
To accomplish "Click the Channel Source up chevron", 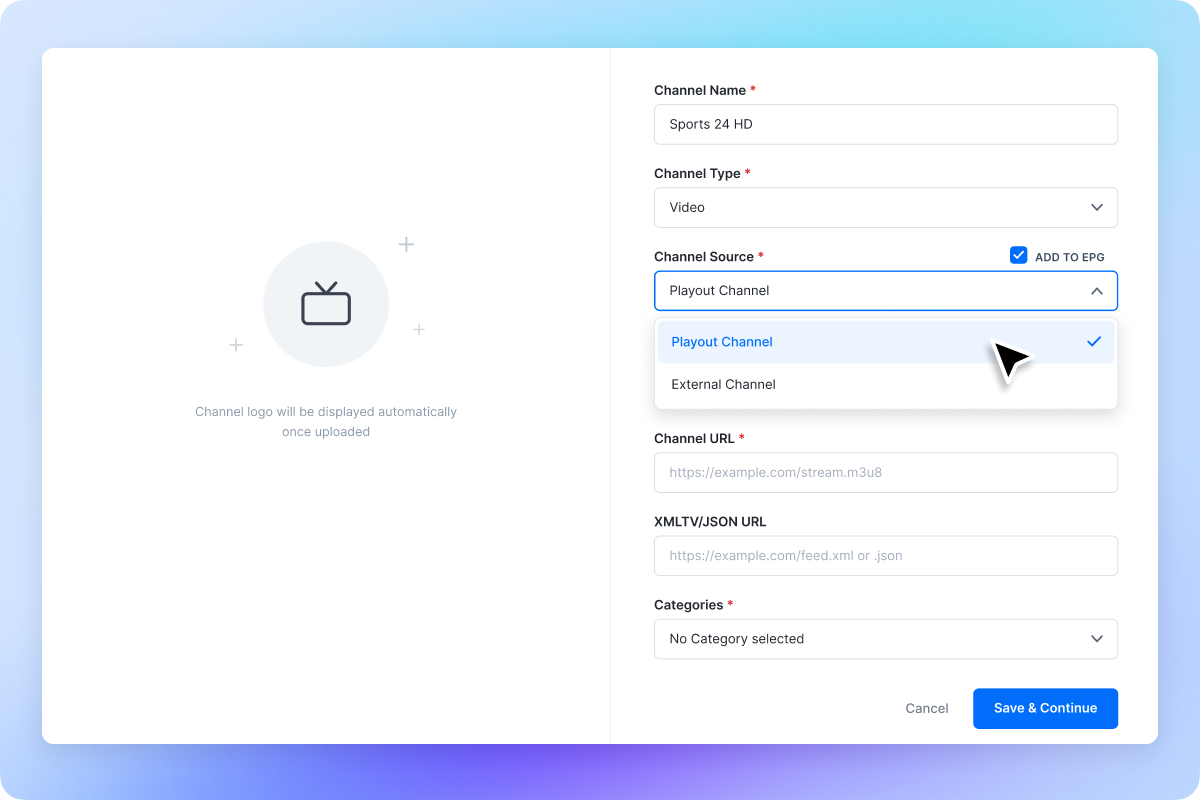I will tap(1097, 291).
